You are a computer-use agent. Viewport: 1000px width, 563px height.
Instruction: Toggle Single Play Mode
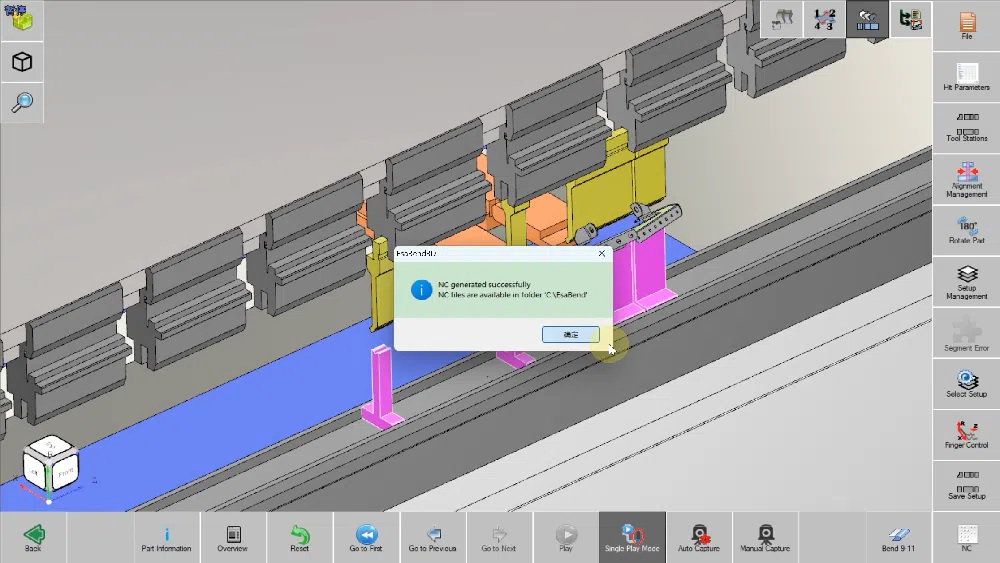(632, 537)
